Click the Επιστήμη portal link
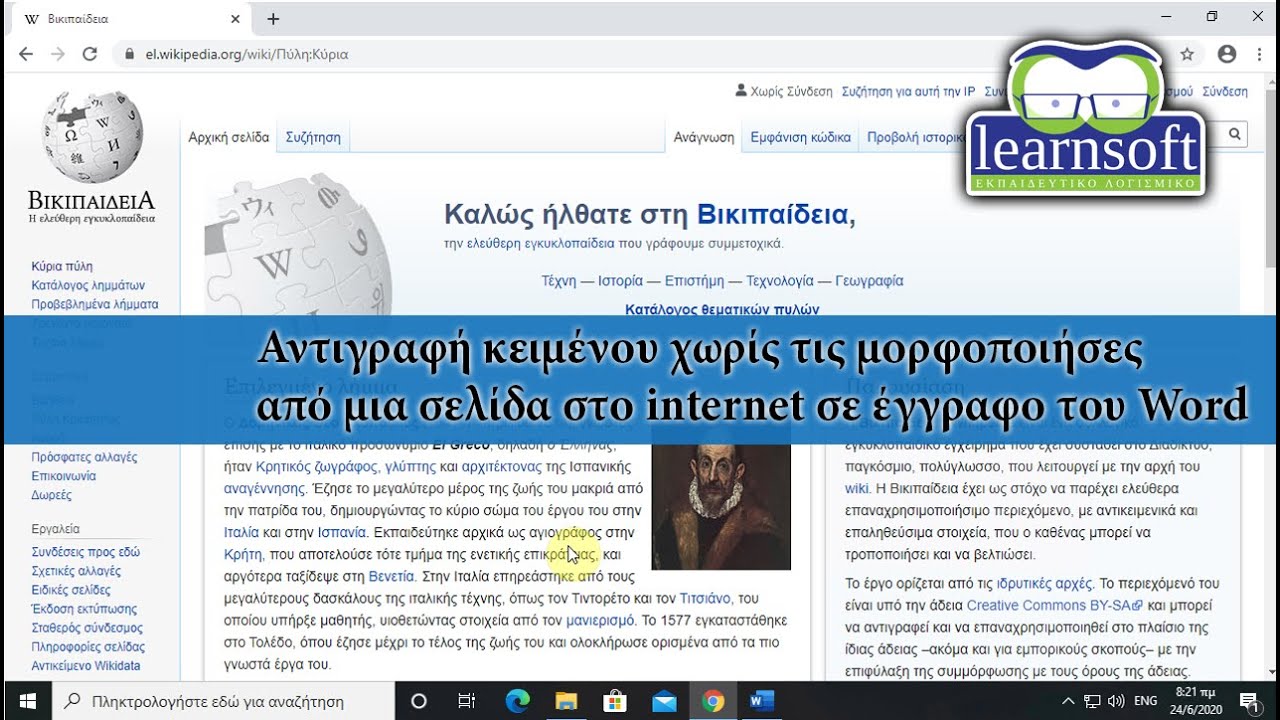Screen dimensions: 1280x720 pyautogui.click(x=694, y=281)
